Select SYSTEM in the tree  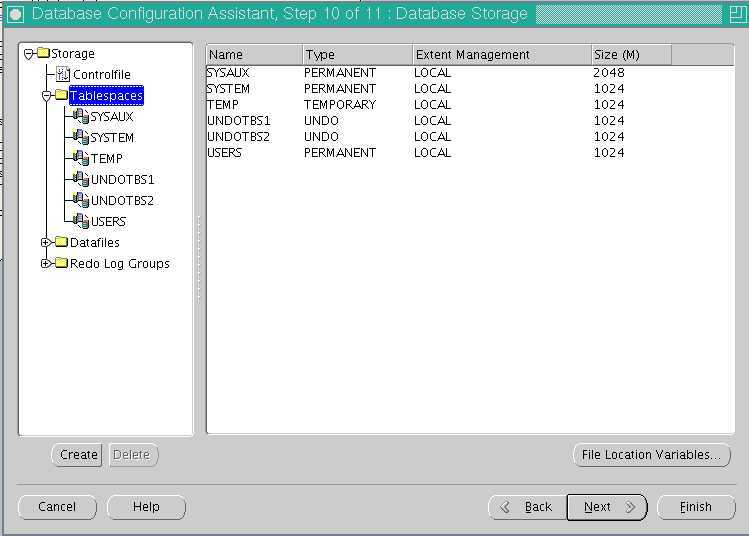tap(112, 138)
